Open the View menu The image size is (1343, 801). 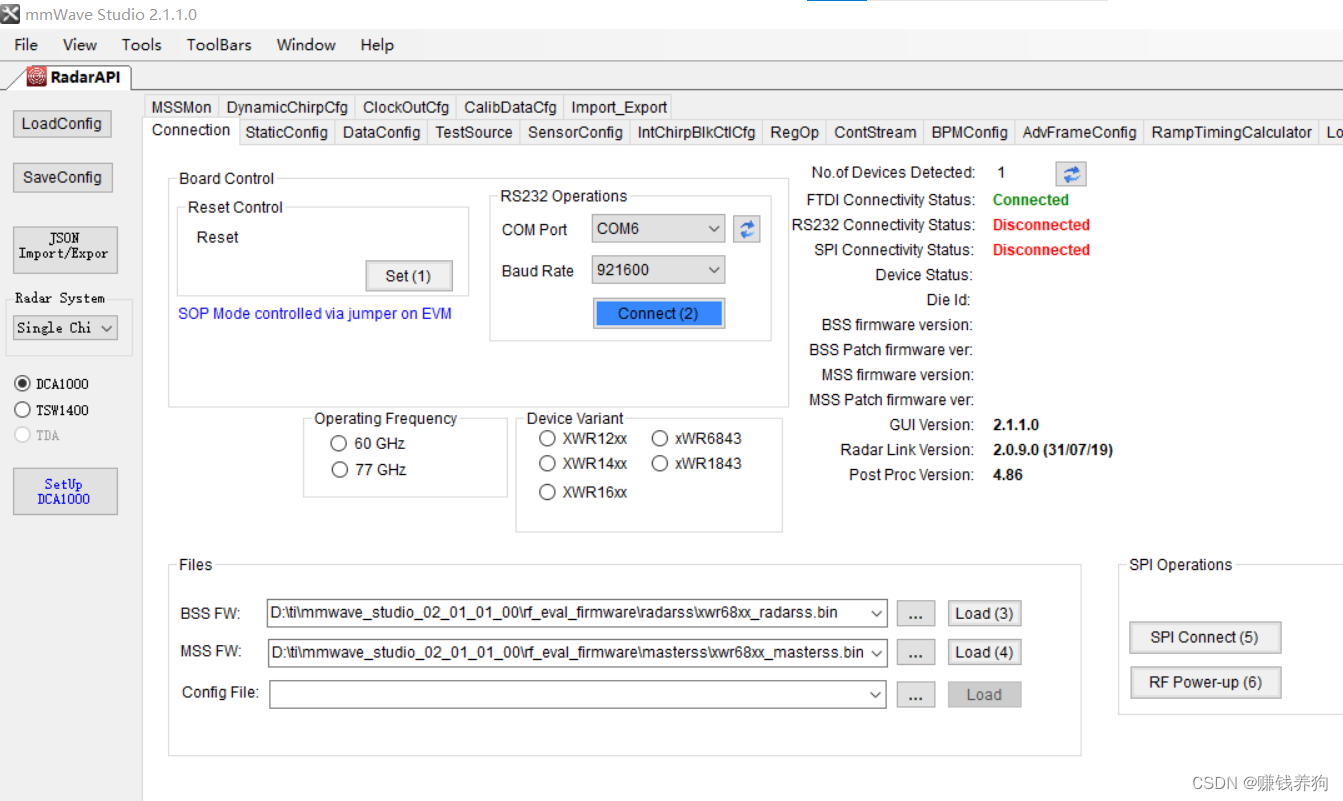(80, 45)
